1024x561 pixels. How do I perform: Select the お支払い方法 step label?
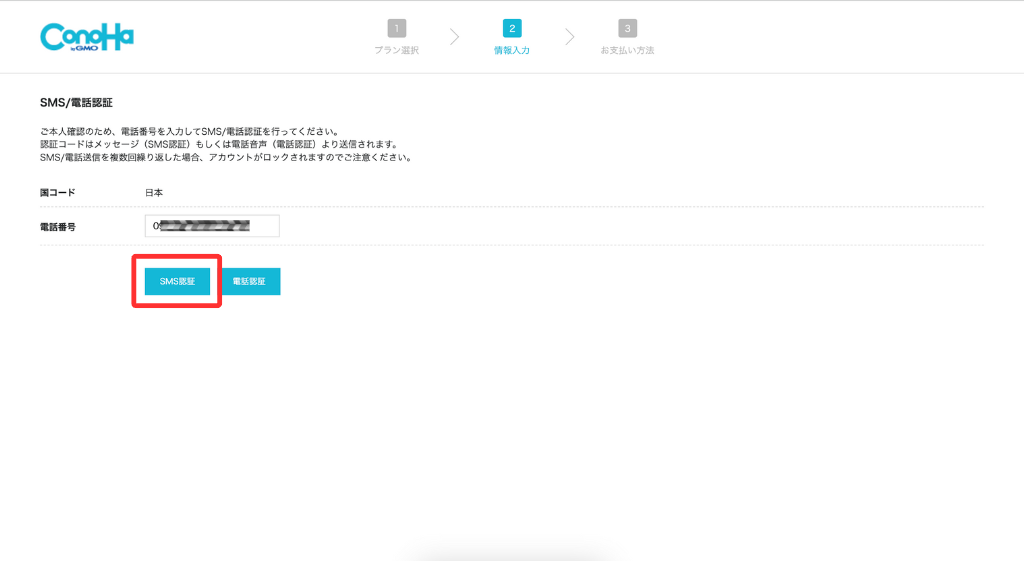pyautogui.click(x=627, y=50)
